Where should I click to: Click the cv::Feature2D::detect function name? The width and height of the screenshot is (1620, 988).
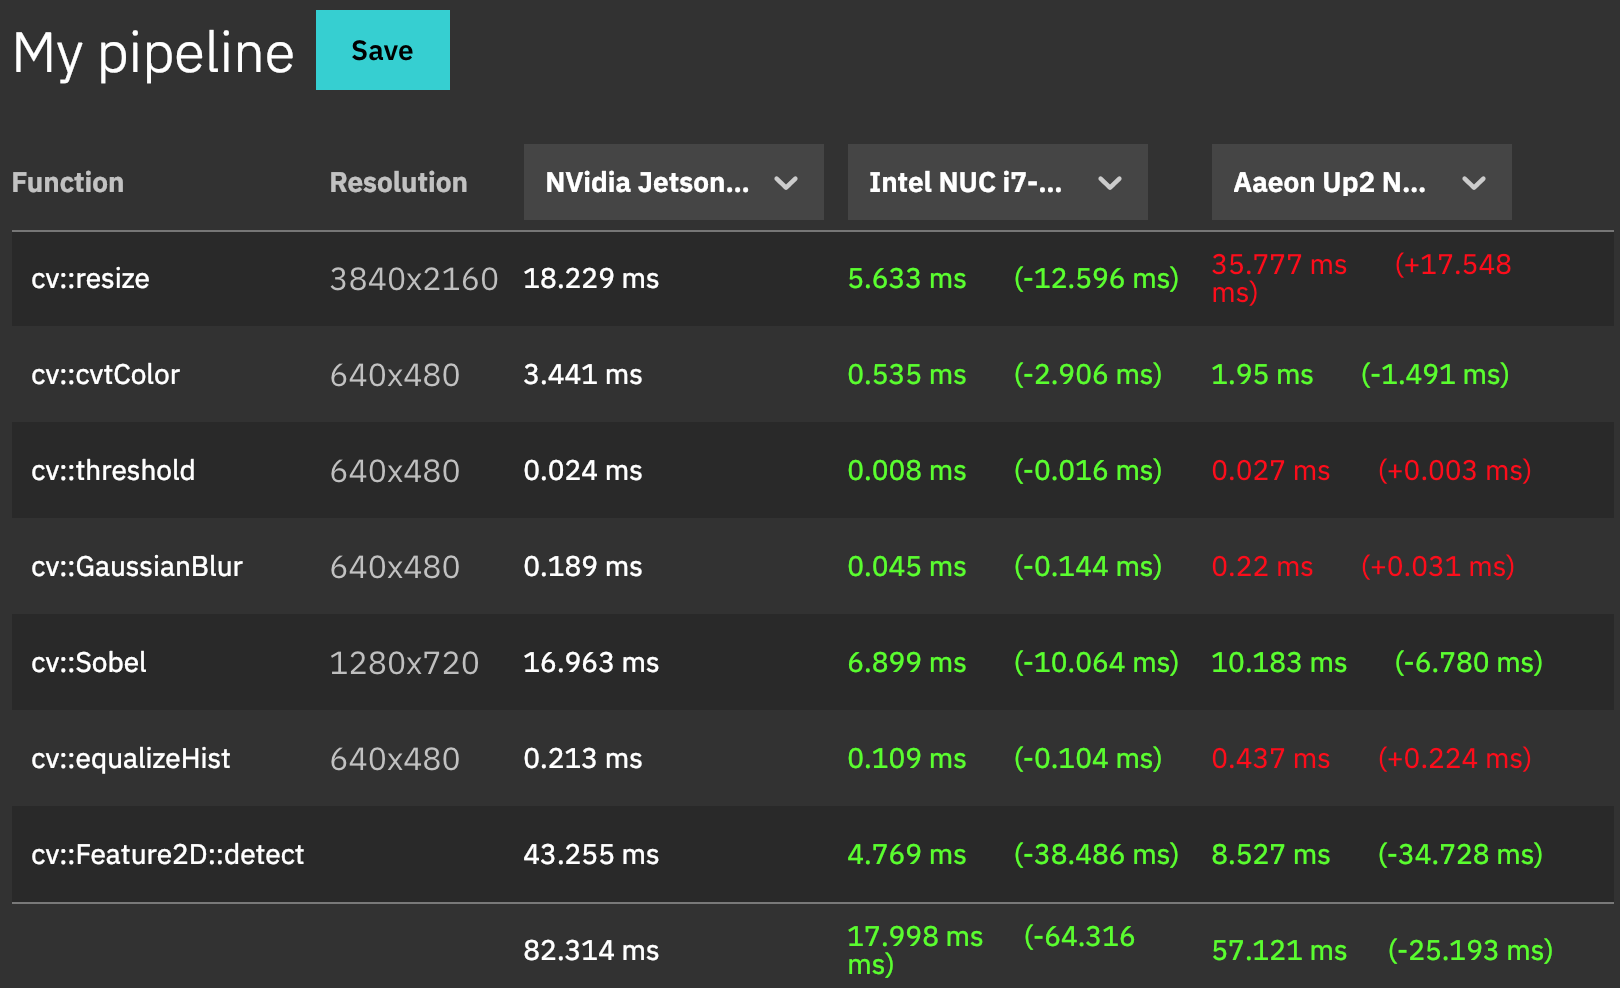167,854
